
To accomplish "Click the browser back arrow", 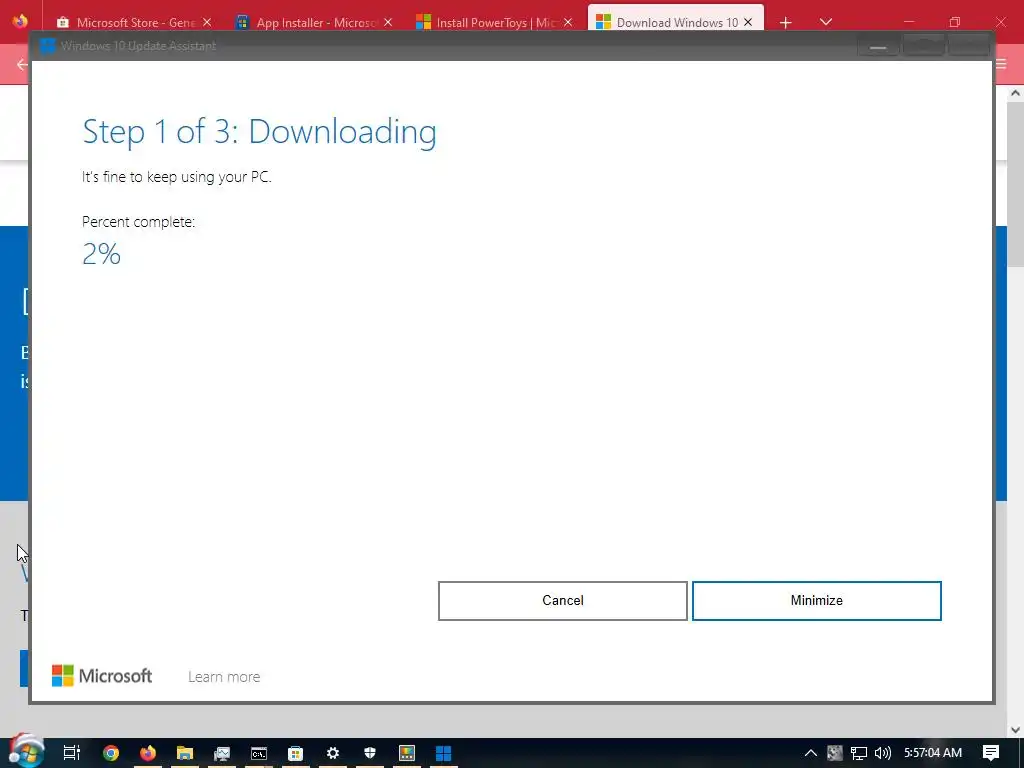I will click(22, 64).
